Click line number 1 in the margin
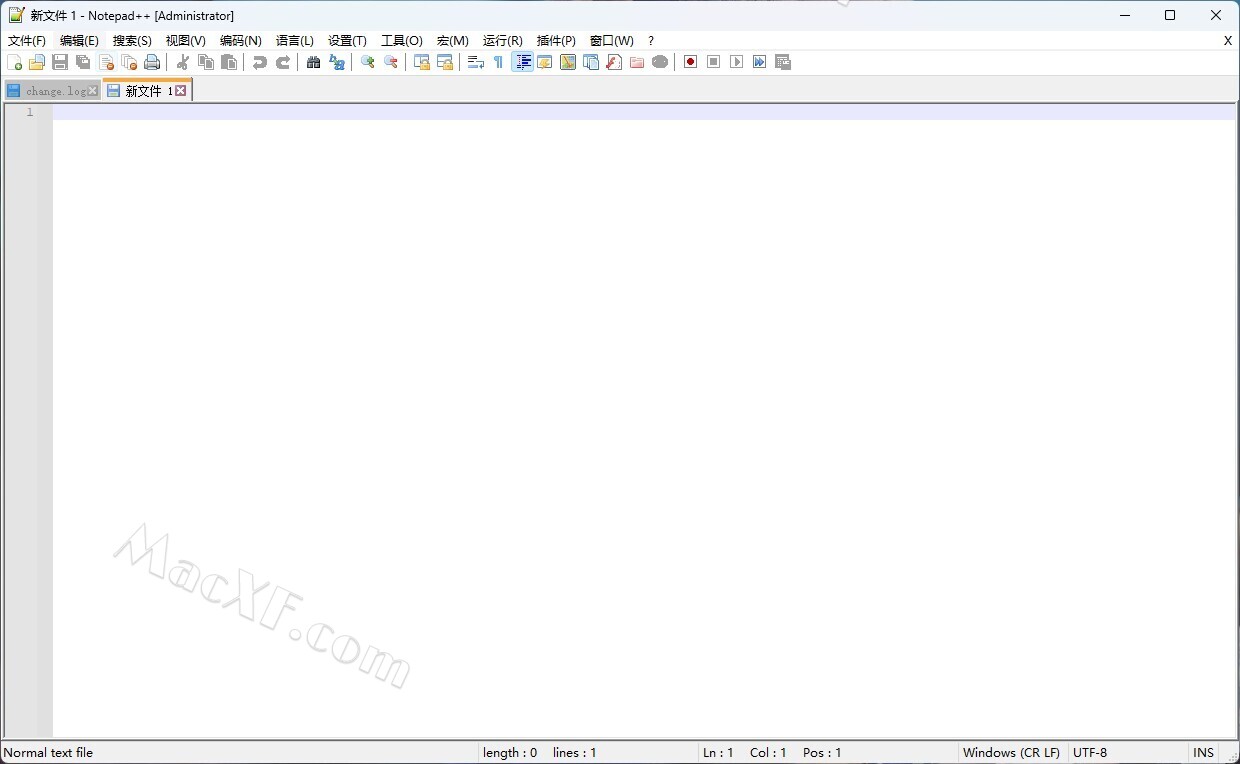This screenshot has height=764, width=1240. [30, 112]
